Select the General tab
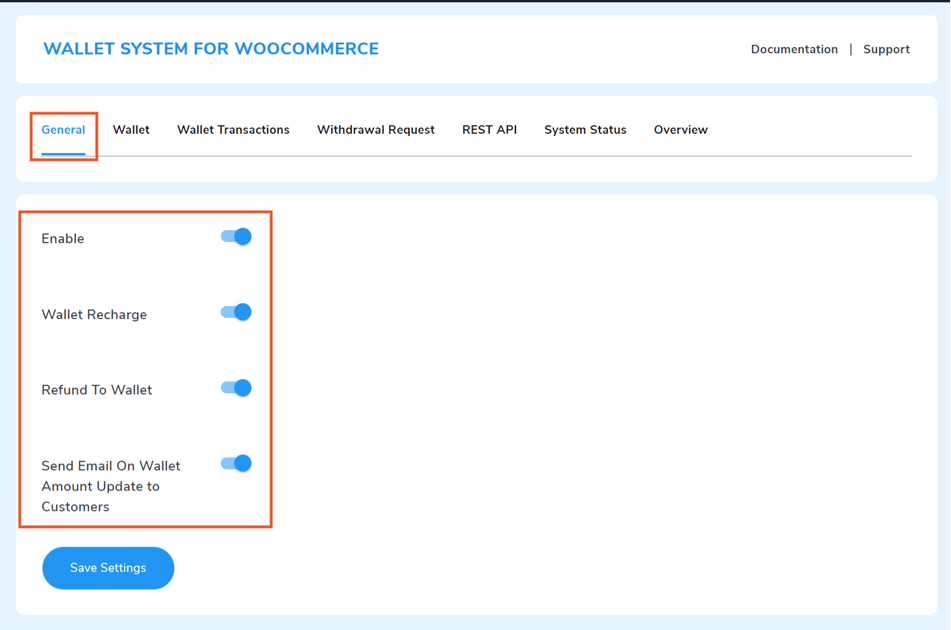This screenshot has width=951, height=630. point(63,130)
